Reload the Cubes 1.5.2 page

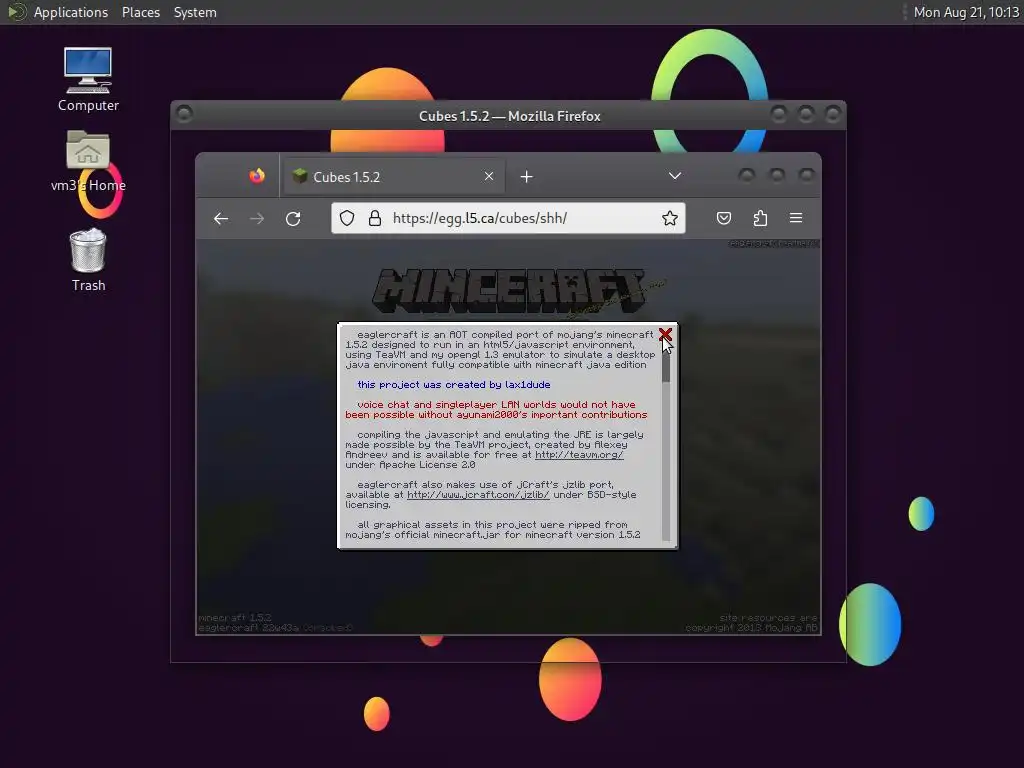(x=293, y=218)
